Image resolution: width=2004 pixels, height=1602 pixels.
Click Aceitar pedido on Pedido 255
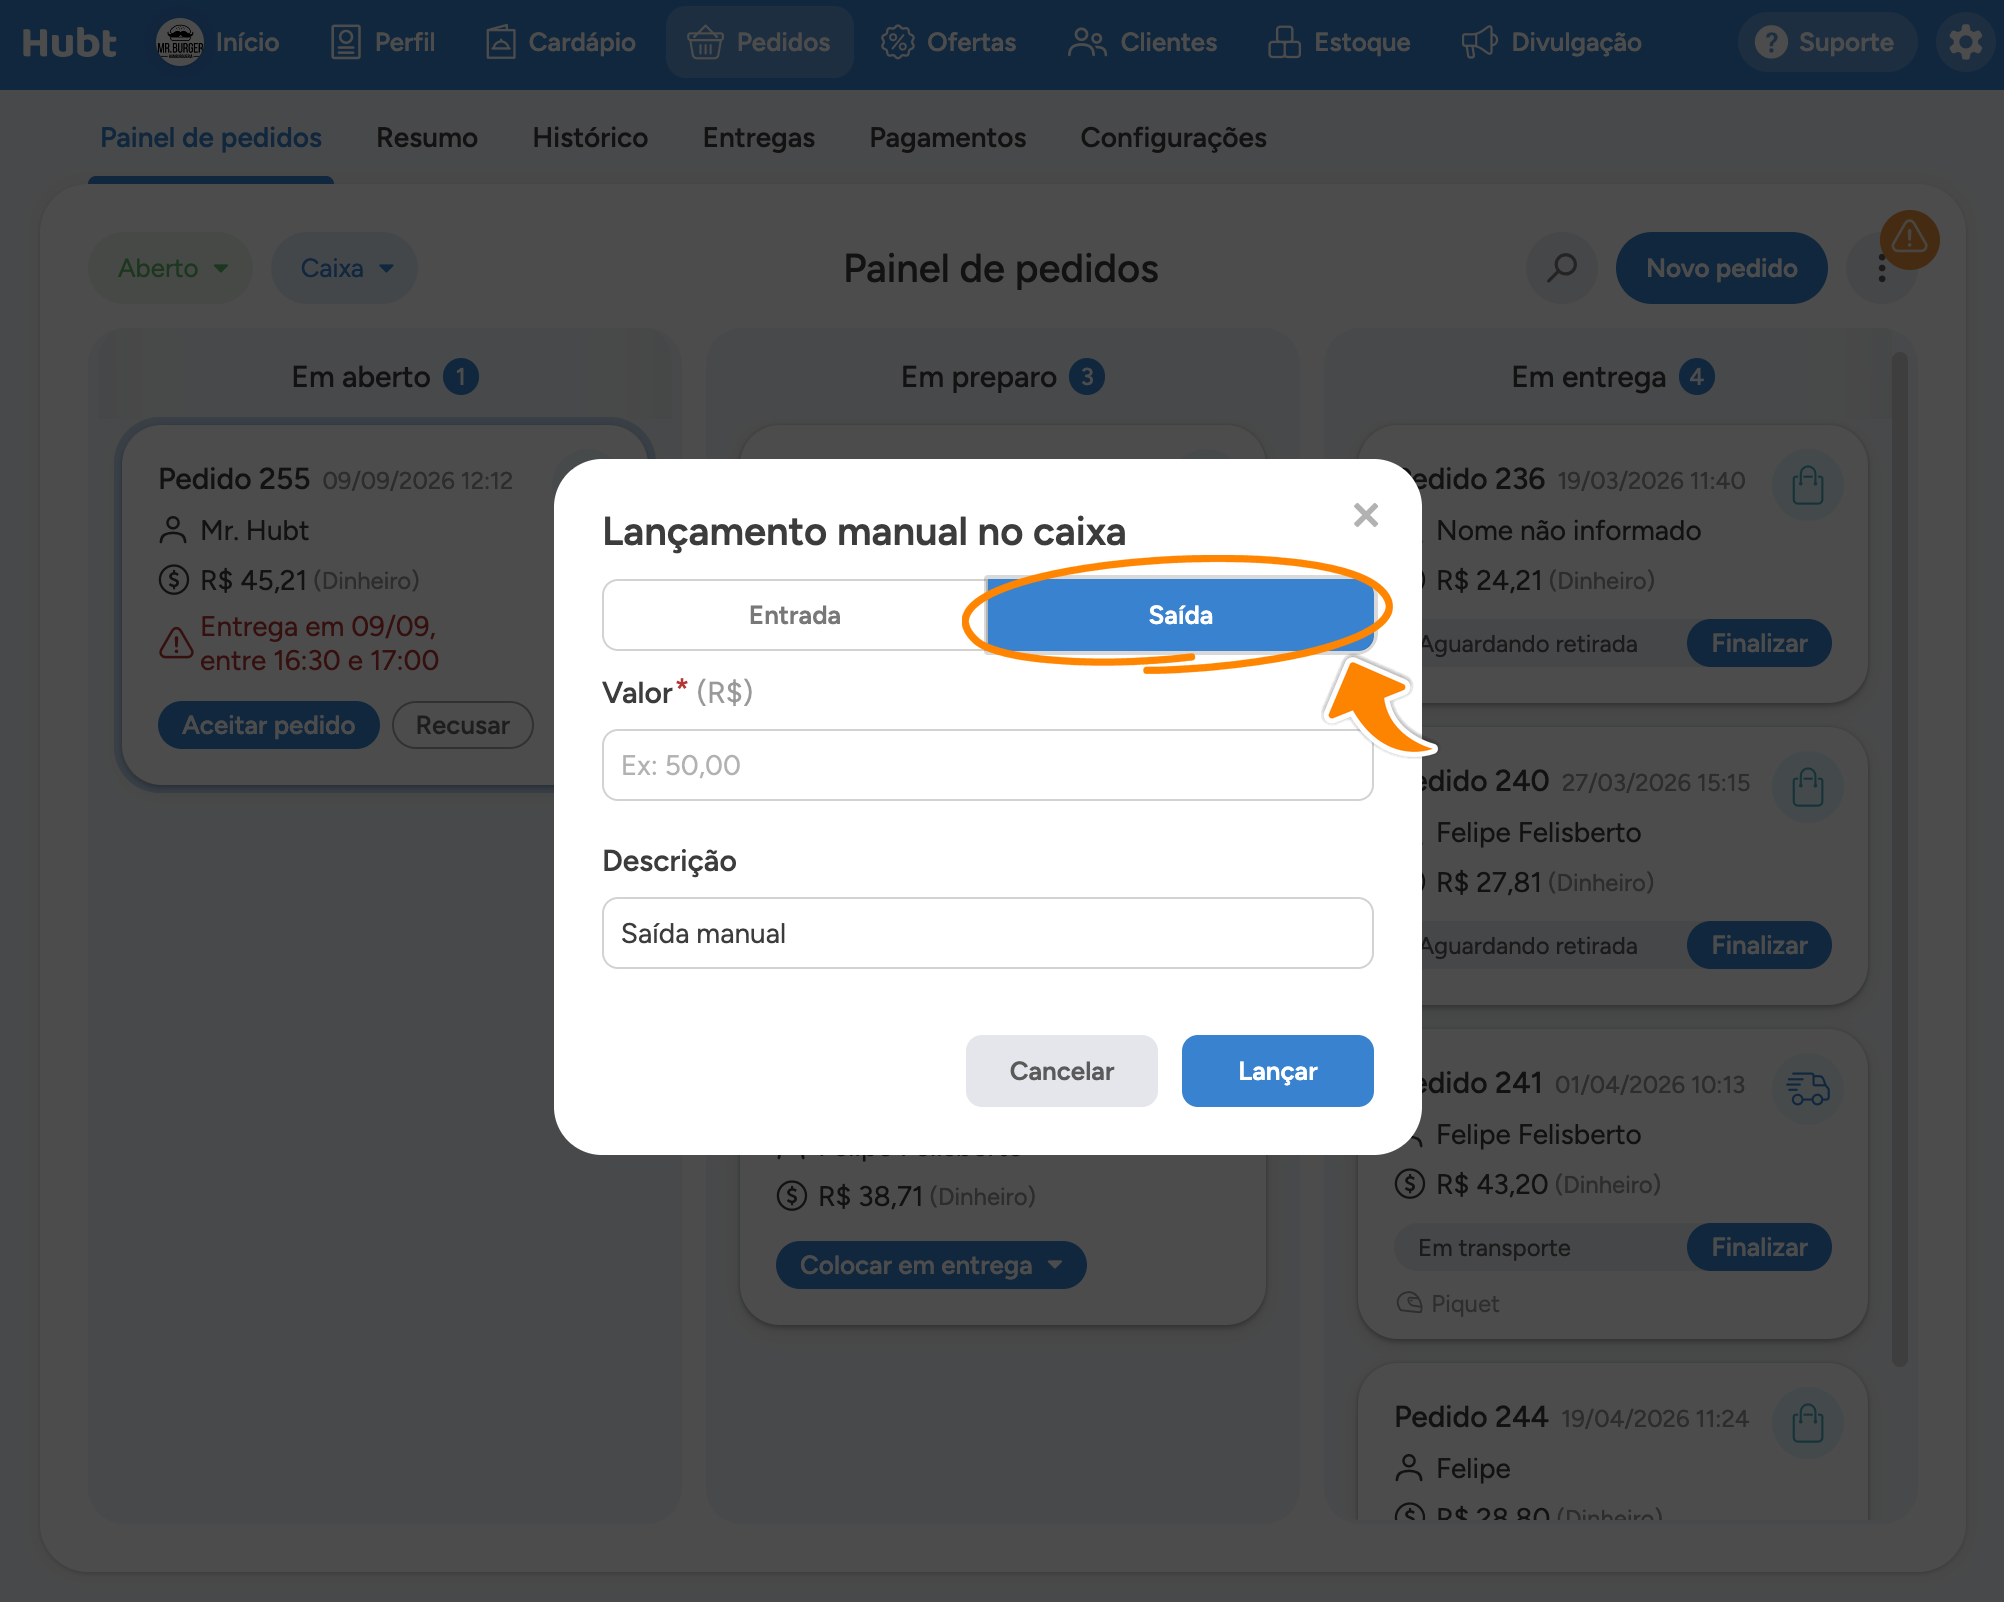coord(269,725)
